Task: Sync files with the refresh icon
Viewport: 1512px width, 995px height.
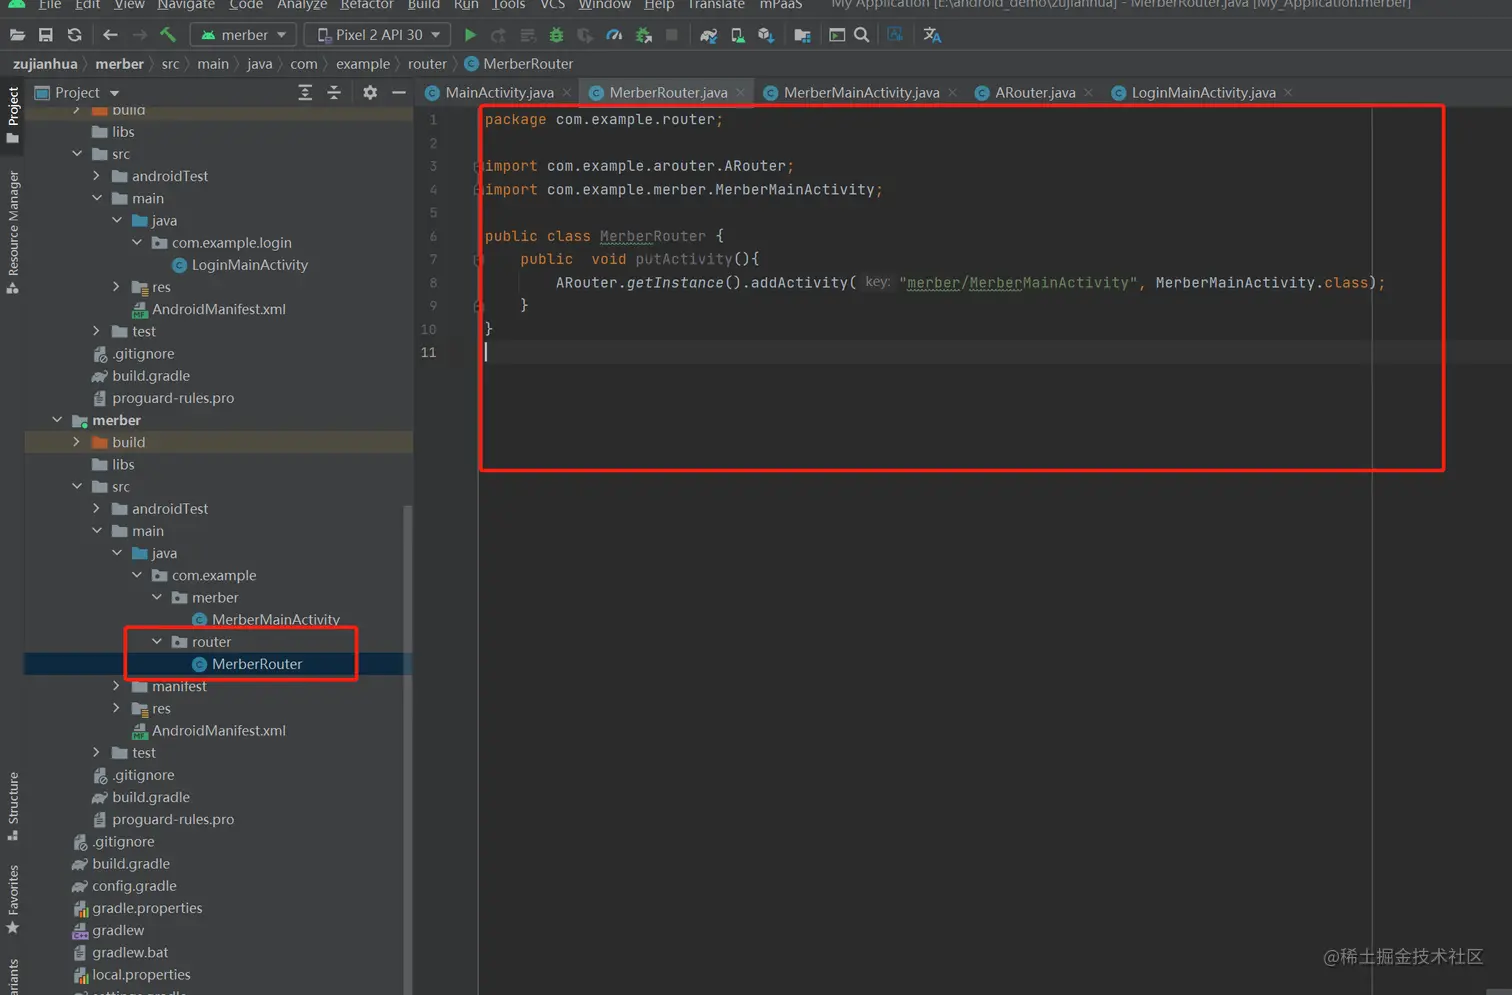Action: coord(75,35)
